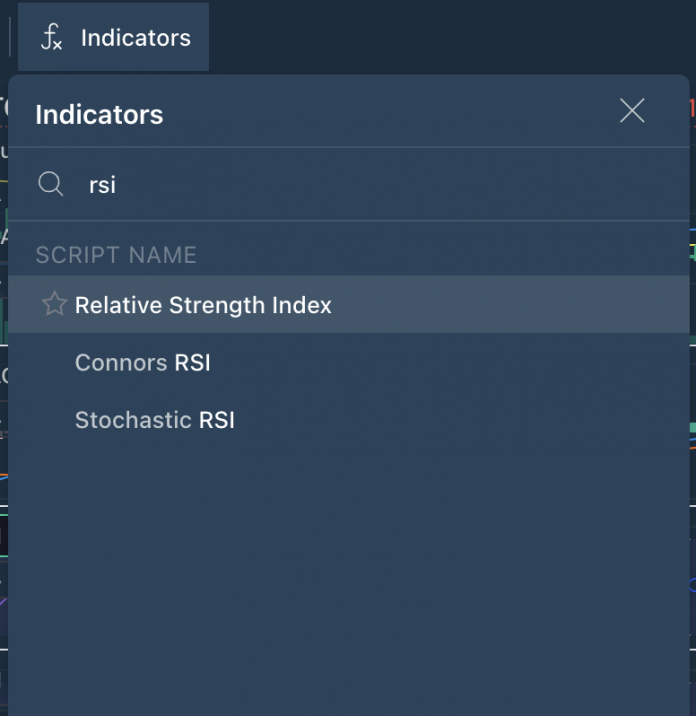The image size is (696, 716).
Task: Dismiss the indicator search popup
Action: [x=632, y=111]
